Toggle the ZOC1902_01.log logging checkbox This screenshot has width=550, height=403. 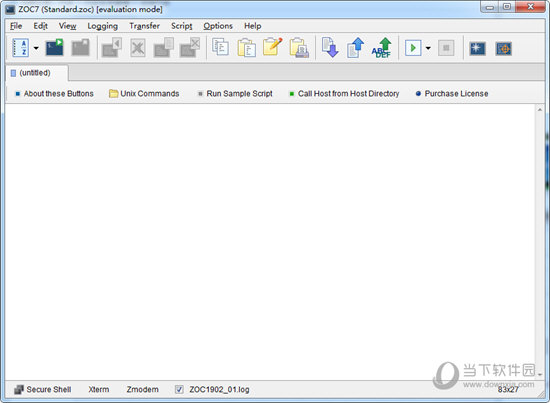click(179, 389)
